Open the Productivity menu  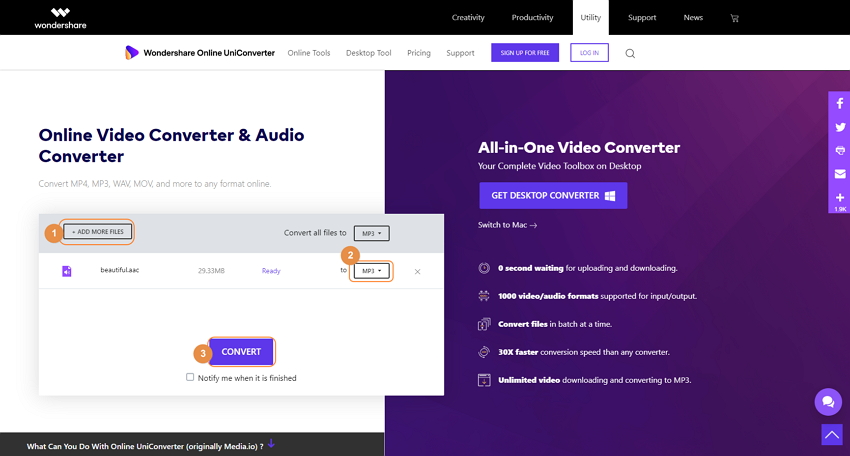[x=532, y=17]
